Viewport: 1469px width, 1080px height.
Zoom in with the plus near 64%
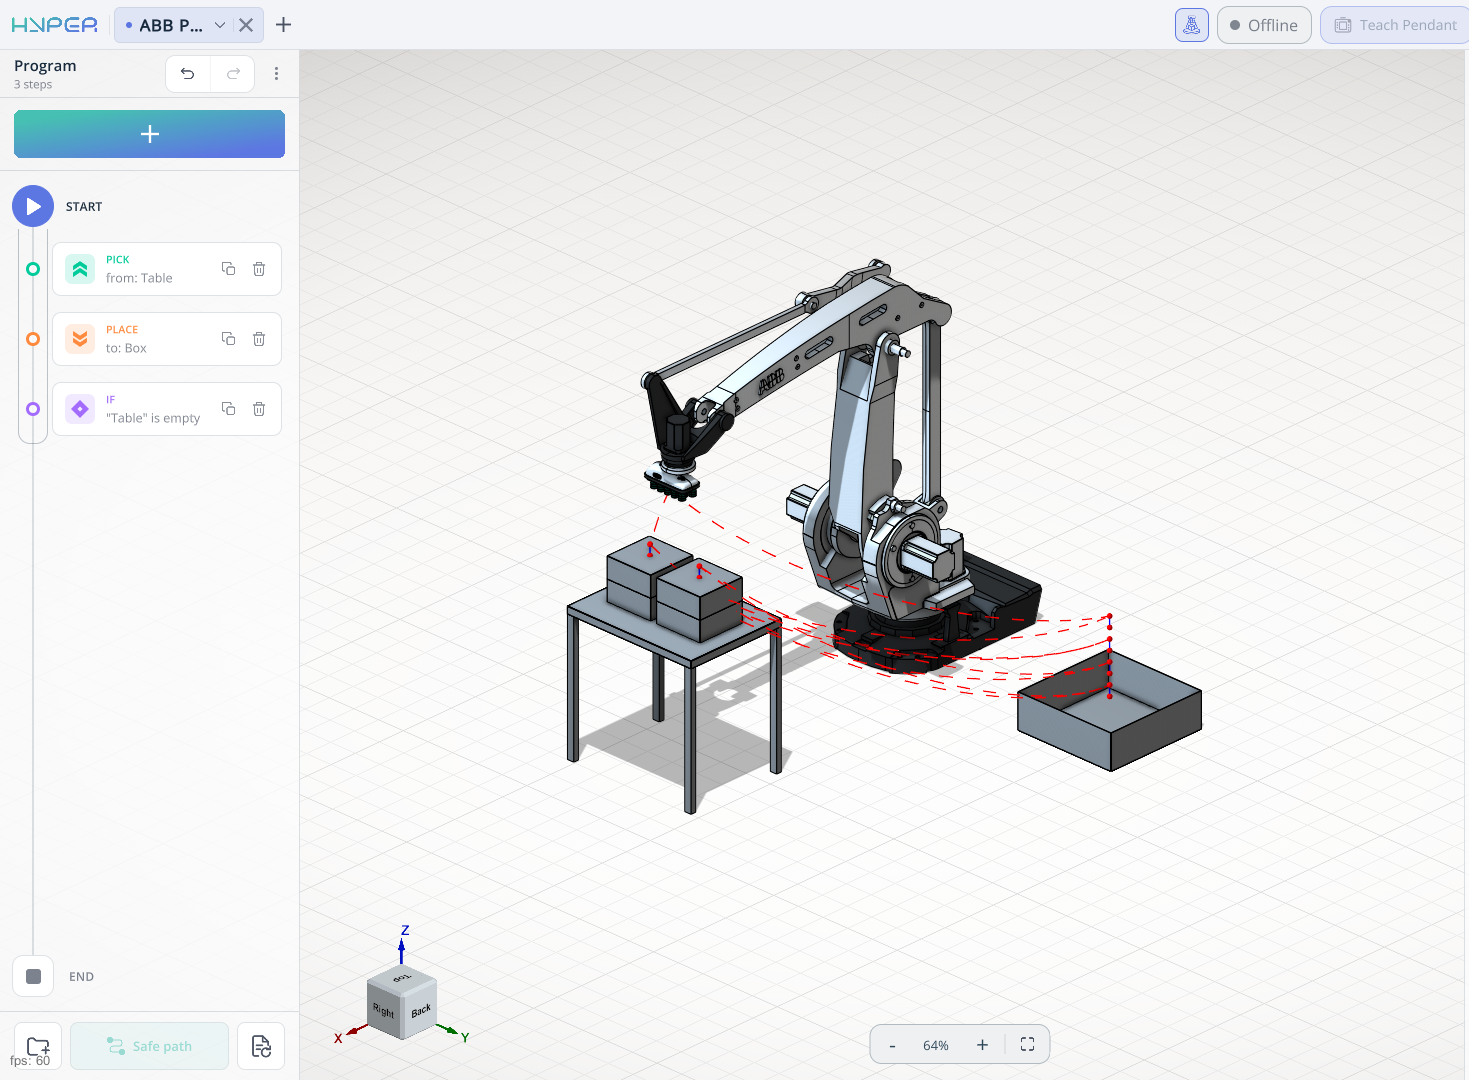tap(982, 1045)
